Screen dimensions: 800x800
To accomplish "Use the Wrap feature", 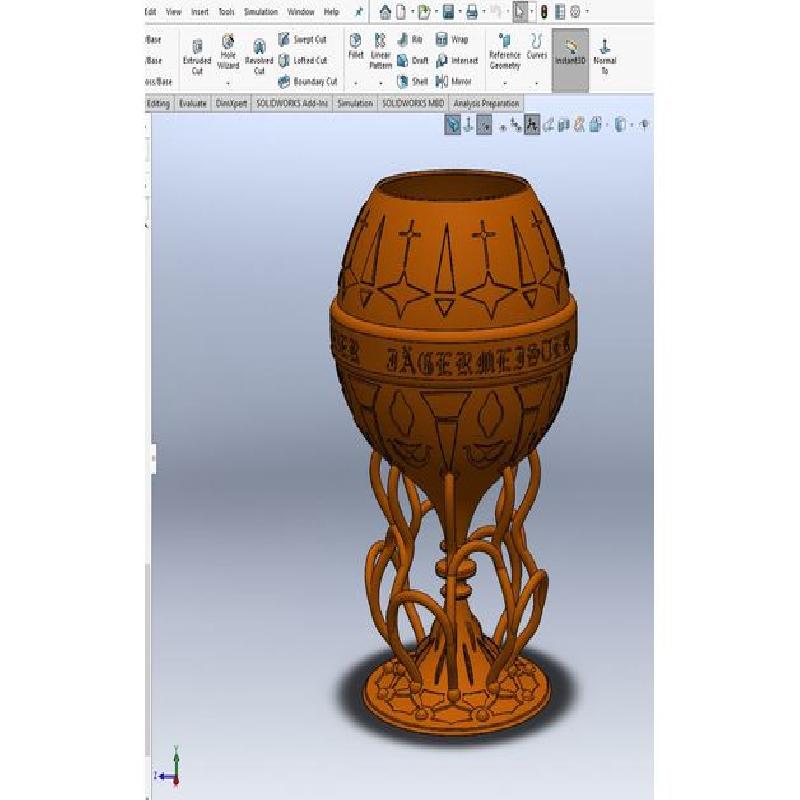I will tap(452, 39).
